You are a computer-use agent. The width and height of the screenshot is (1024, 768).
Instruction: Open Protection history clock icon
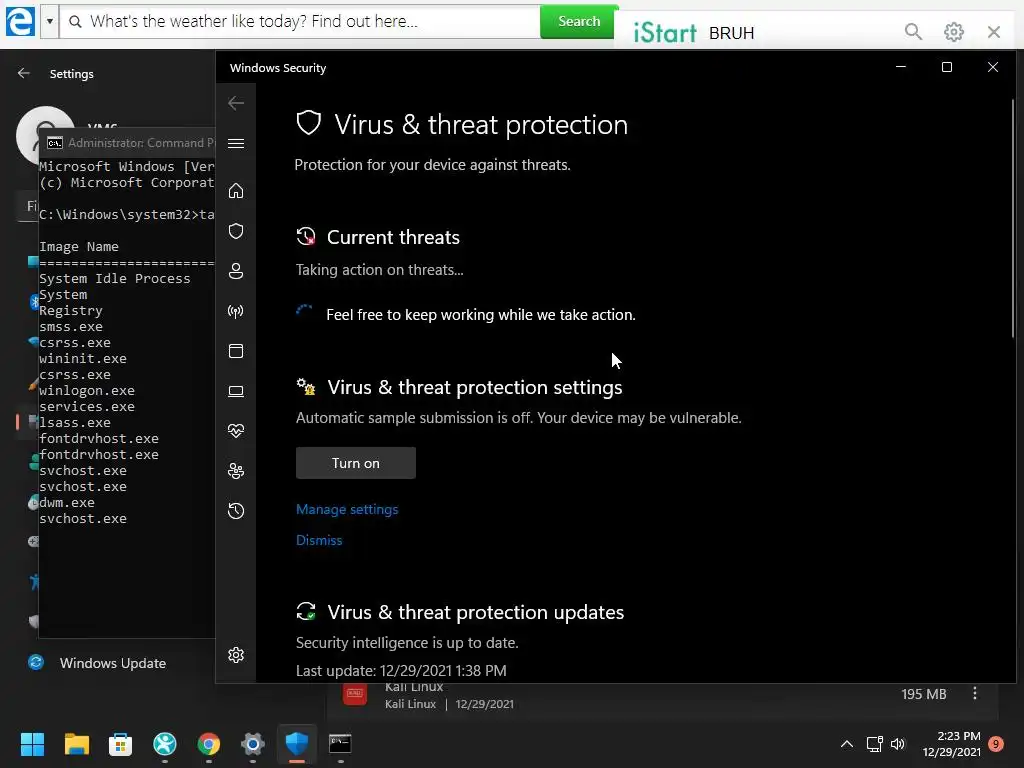pos(236,511)
